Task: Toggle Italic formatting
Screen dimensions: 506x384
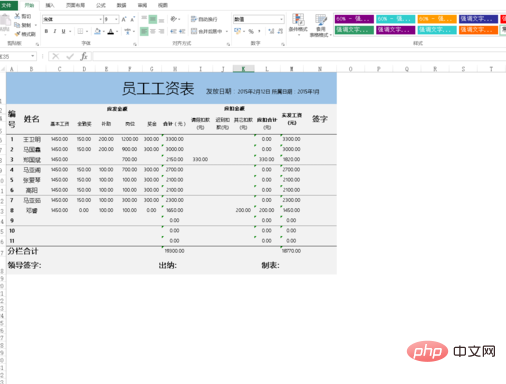Action: click(x=55, y=31)
